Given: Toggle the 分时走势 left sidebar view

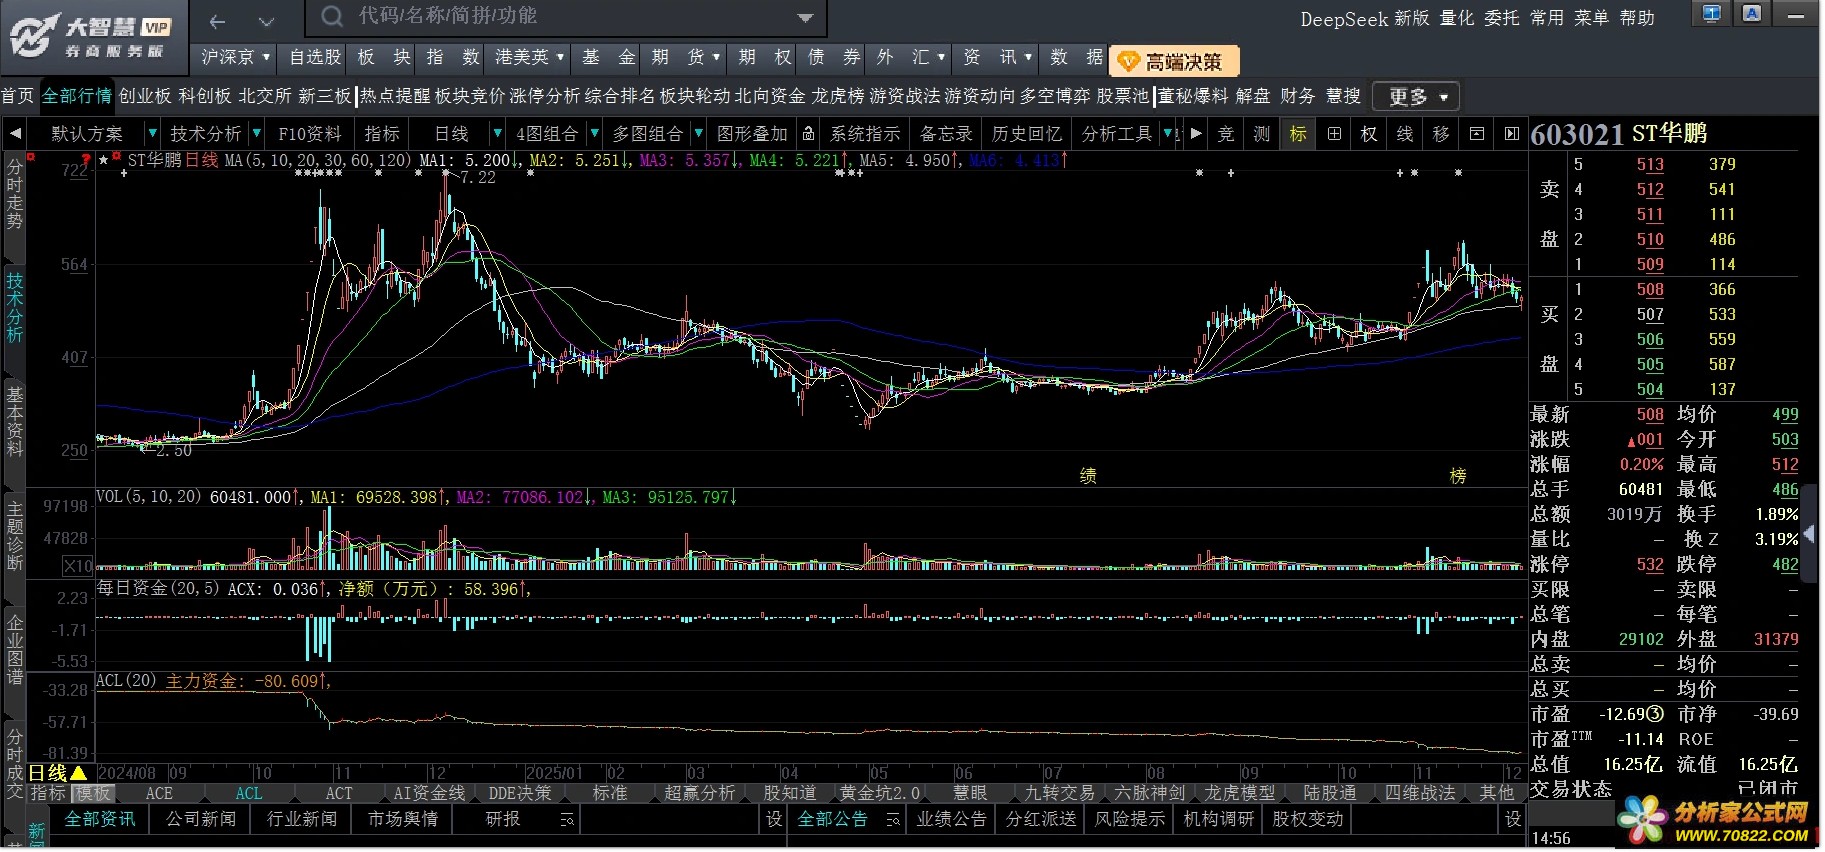Looking at the screenshot, I should (14, 193).
